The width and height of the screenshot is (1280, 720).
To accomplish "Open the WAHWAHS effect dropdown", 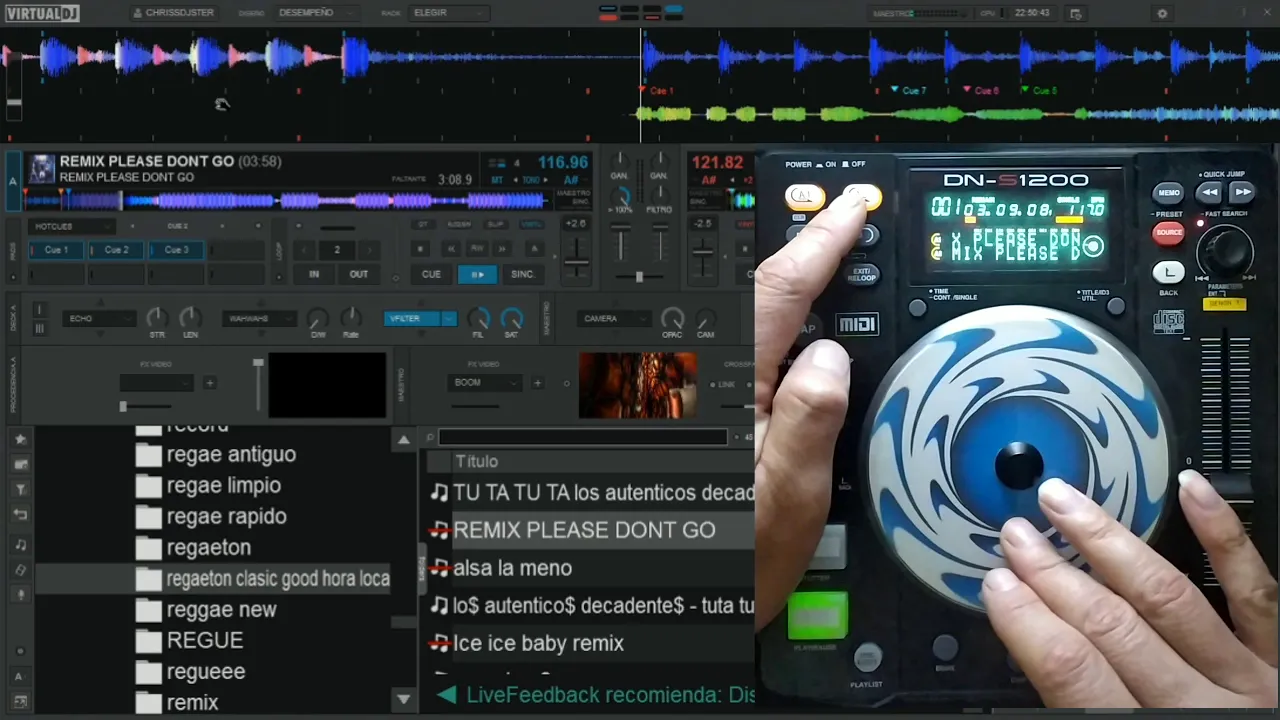I will pos(259,319).
